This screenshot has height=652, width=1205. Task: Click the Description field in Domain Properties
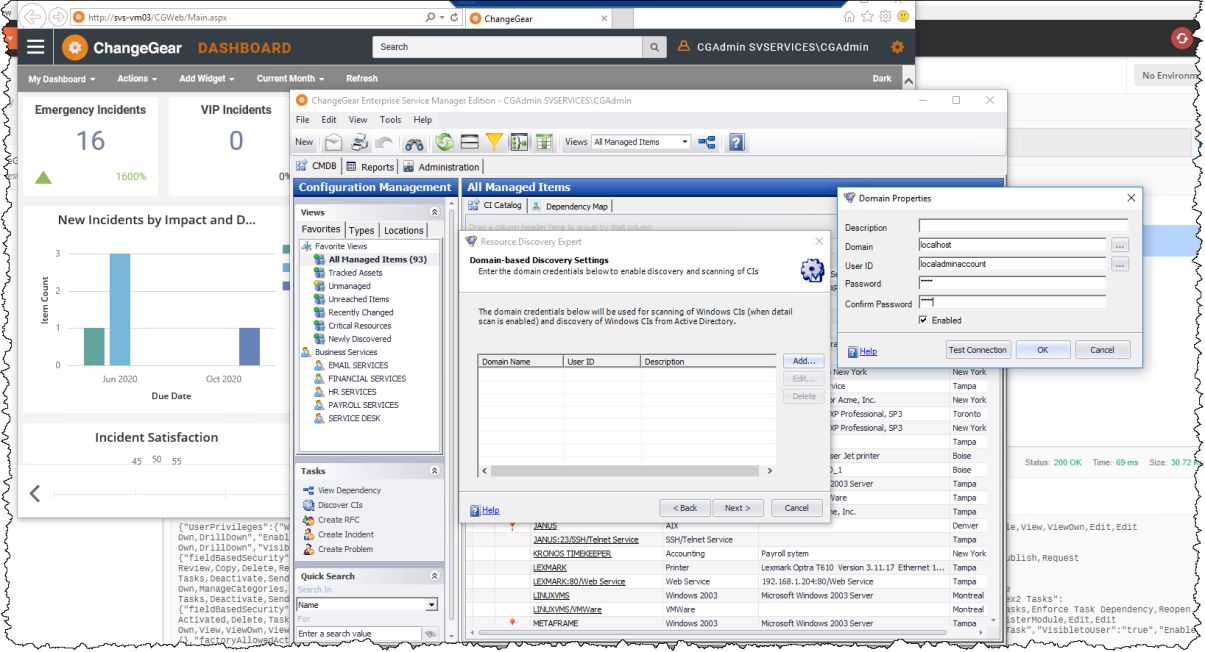coord(1022,227)
